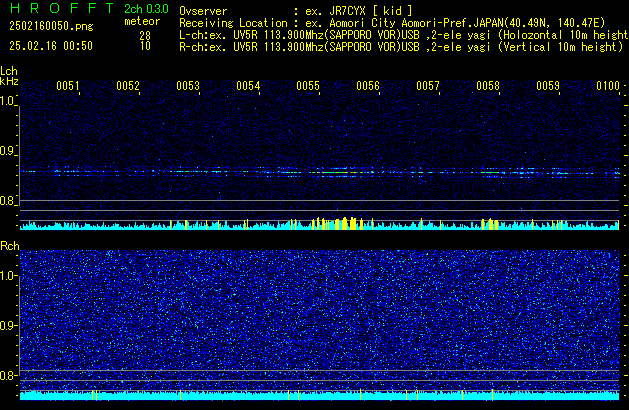Image resolution: width=629 pixels, height=410 pixels.
Task: Select the 0056 time marker
Action: point(368,86)
